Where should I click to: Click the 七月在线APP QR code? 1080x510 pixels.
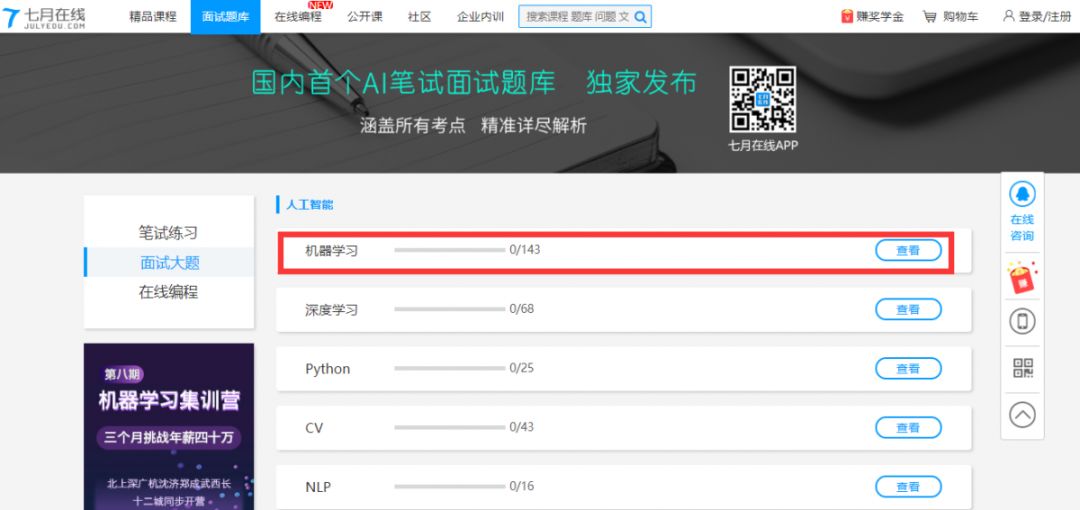click(x=762, y=99)
